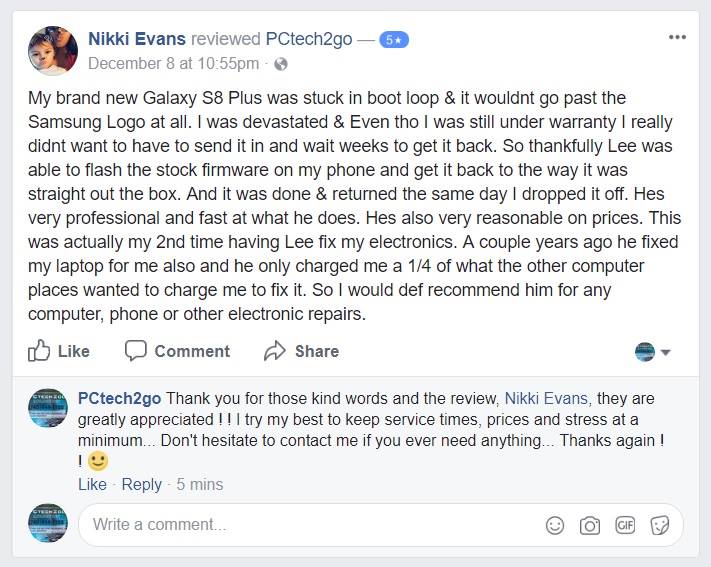The width and height of the screenshot is (711, 567).
Task: Open Nikki Evans' profile from the post header
Action: [136, 39]
